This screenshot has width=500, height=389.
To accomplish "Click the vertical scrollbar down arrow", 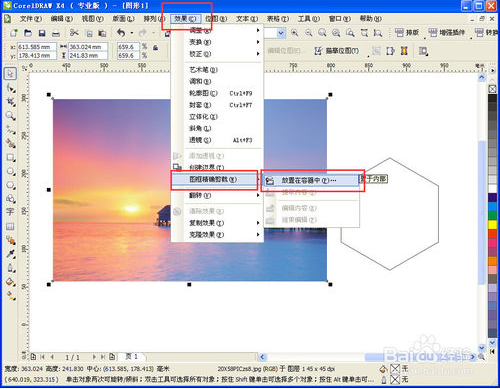I will tap(482, 348).
